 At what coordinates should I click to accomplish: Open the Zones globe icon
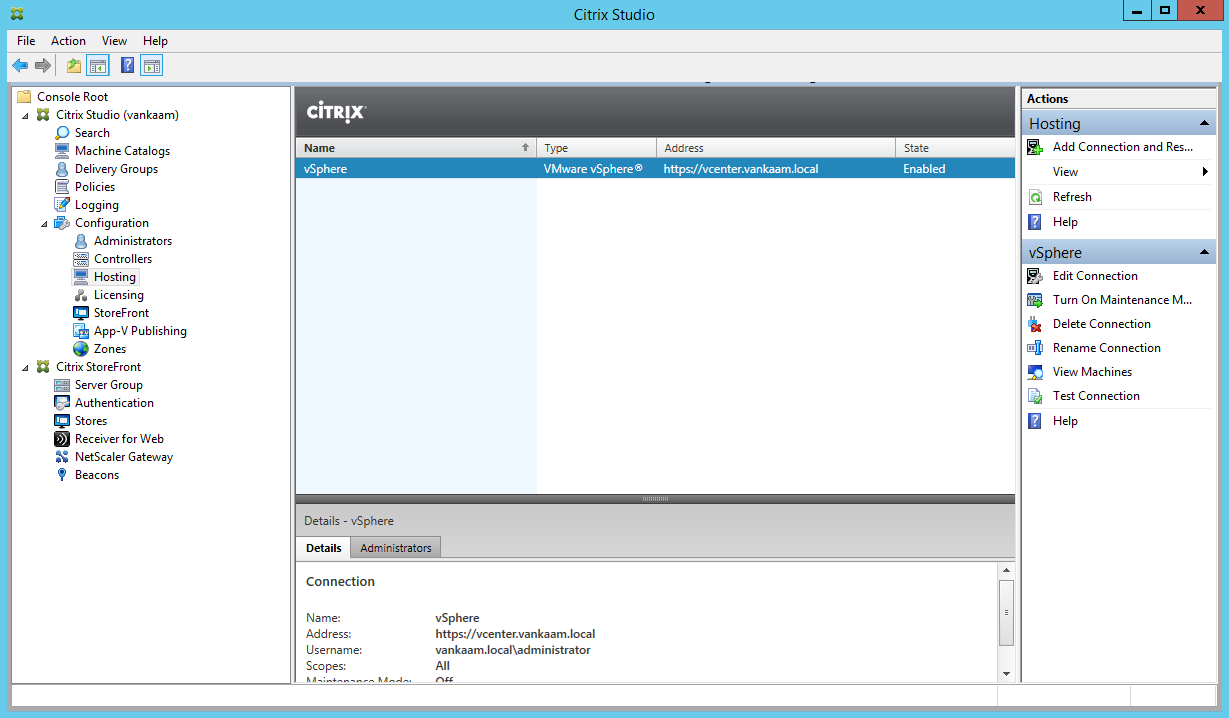[x=82, y=349]
